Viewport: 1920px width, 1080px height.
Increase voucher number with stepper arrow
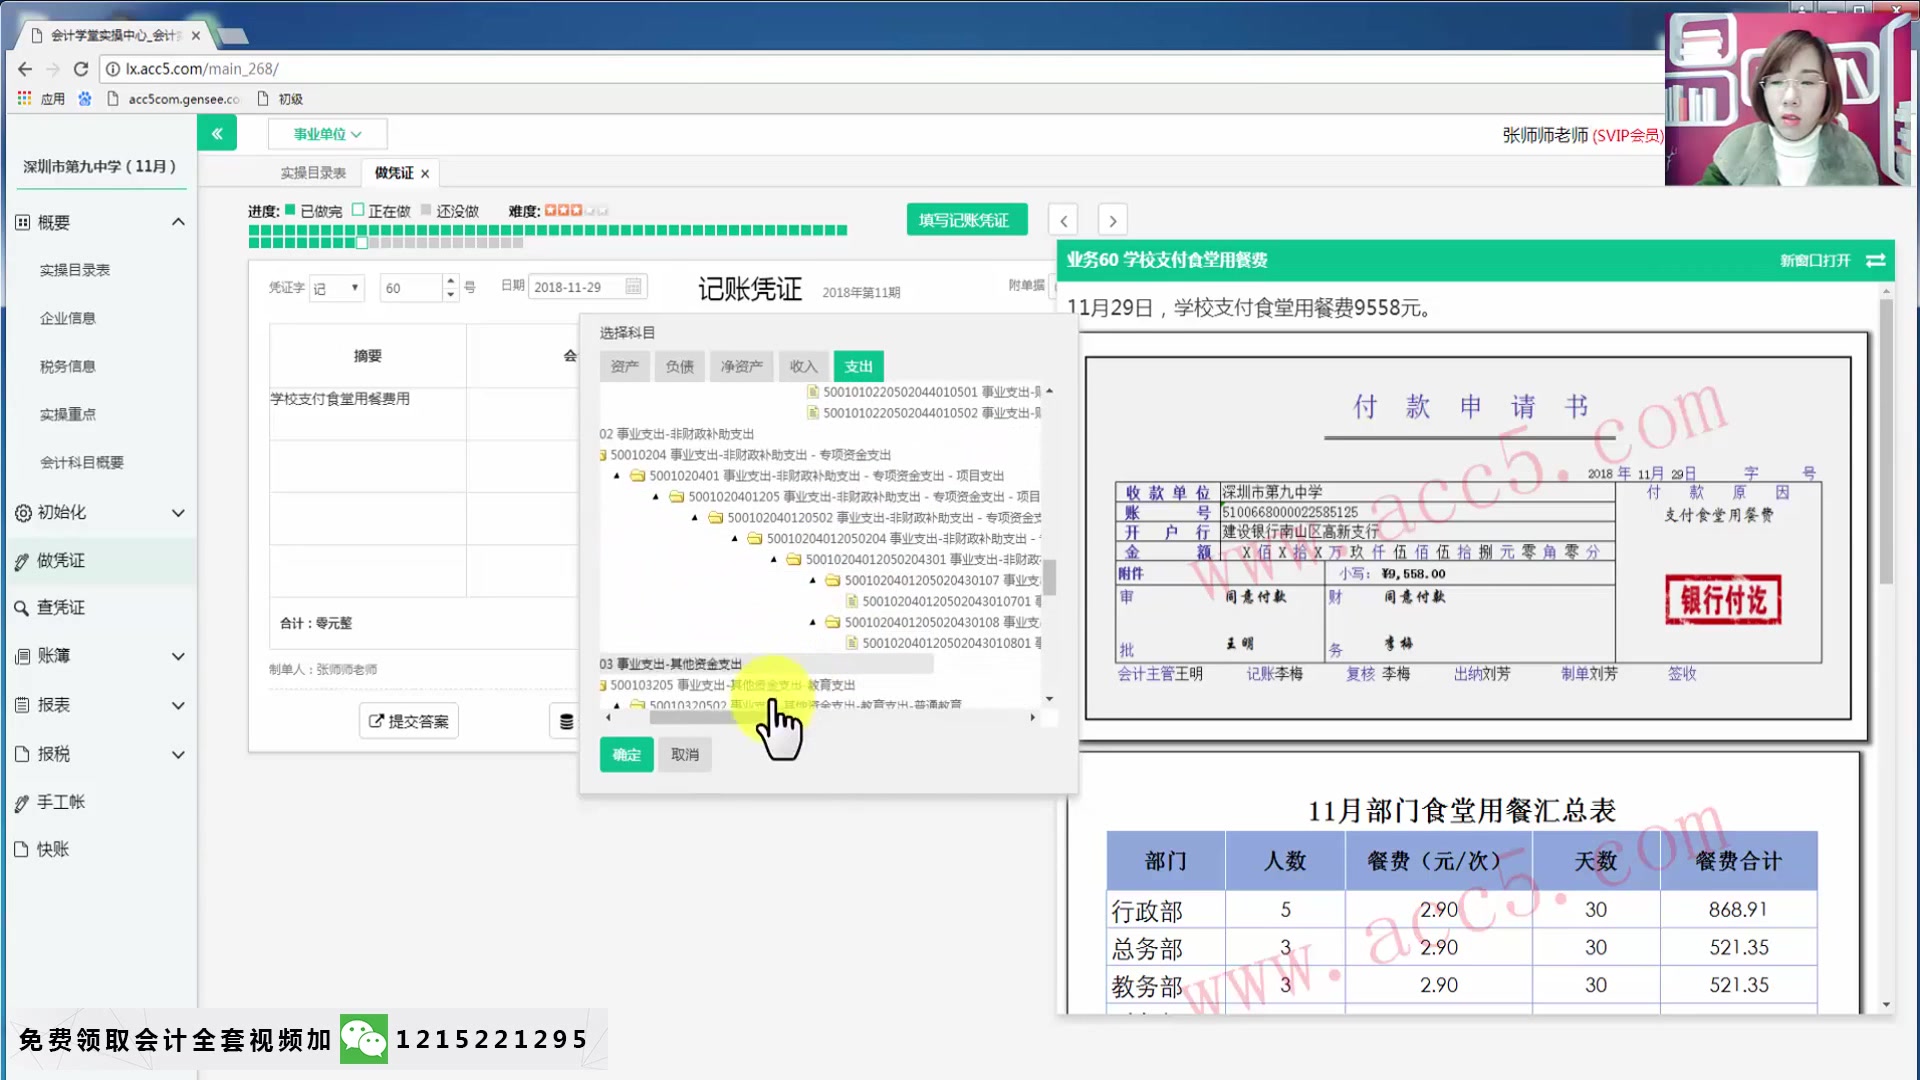(451, 281)
